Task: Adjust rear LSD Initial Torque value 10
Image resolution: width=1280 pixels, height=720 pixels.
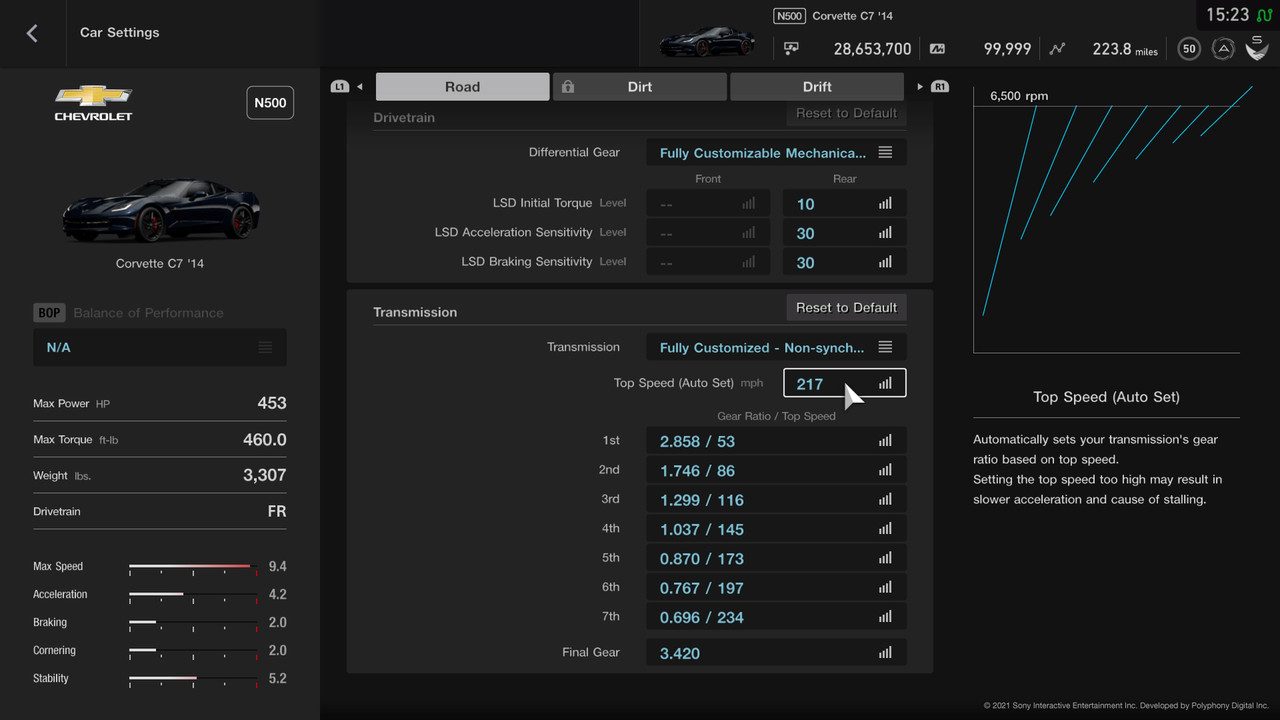Action: click(x=844, y=203)
